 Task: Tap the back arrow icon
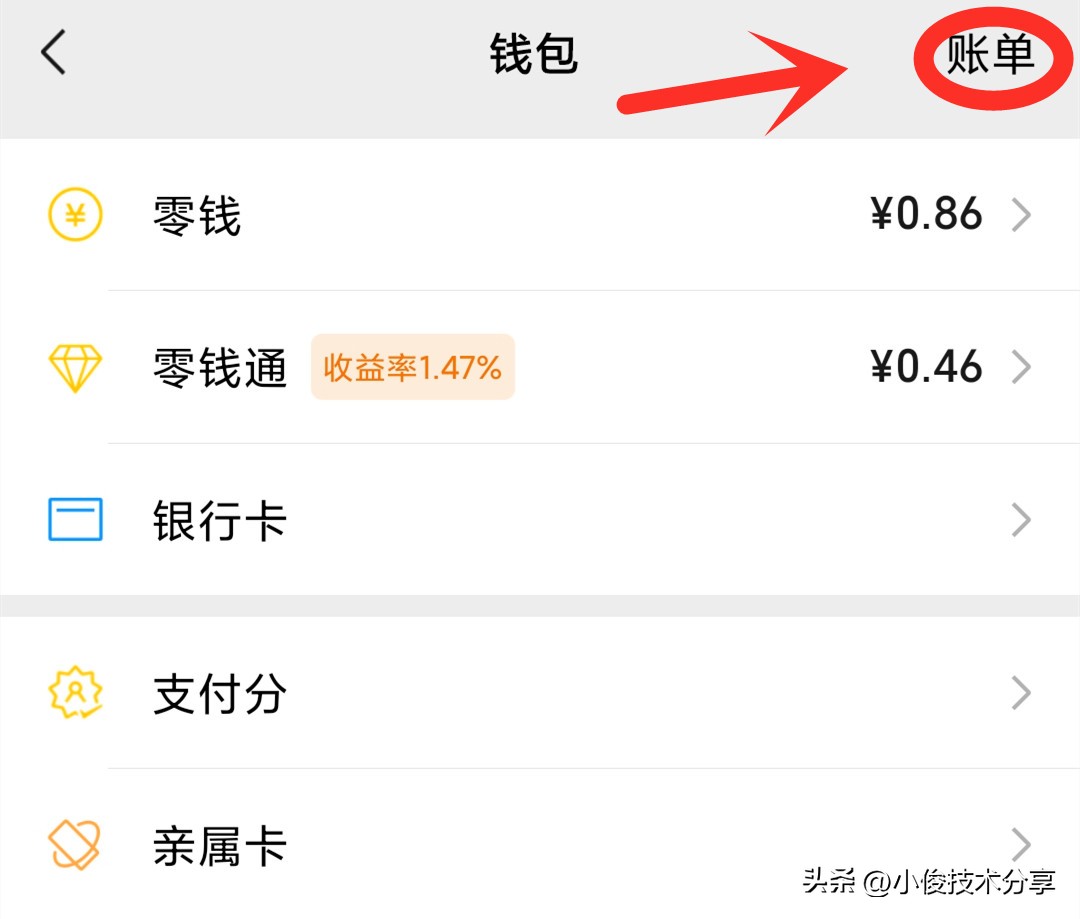point(54,52)
